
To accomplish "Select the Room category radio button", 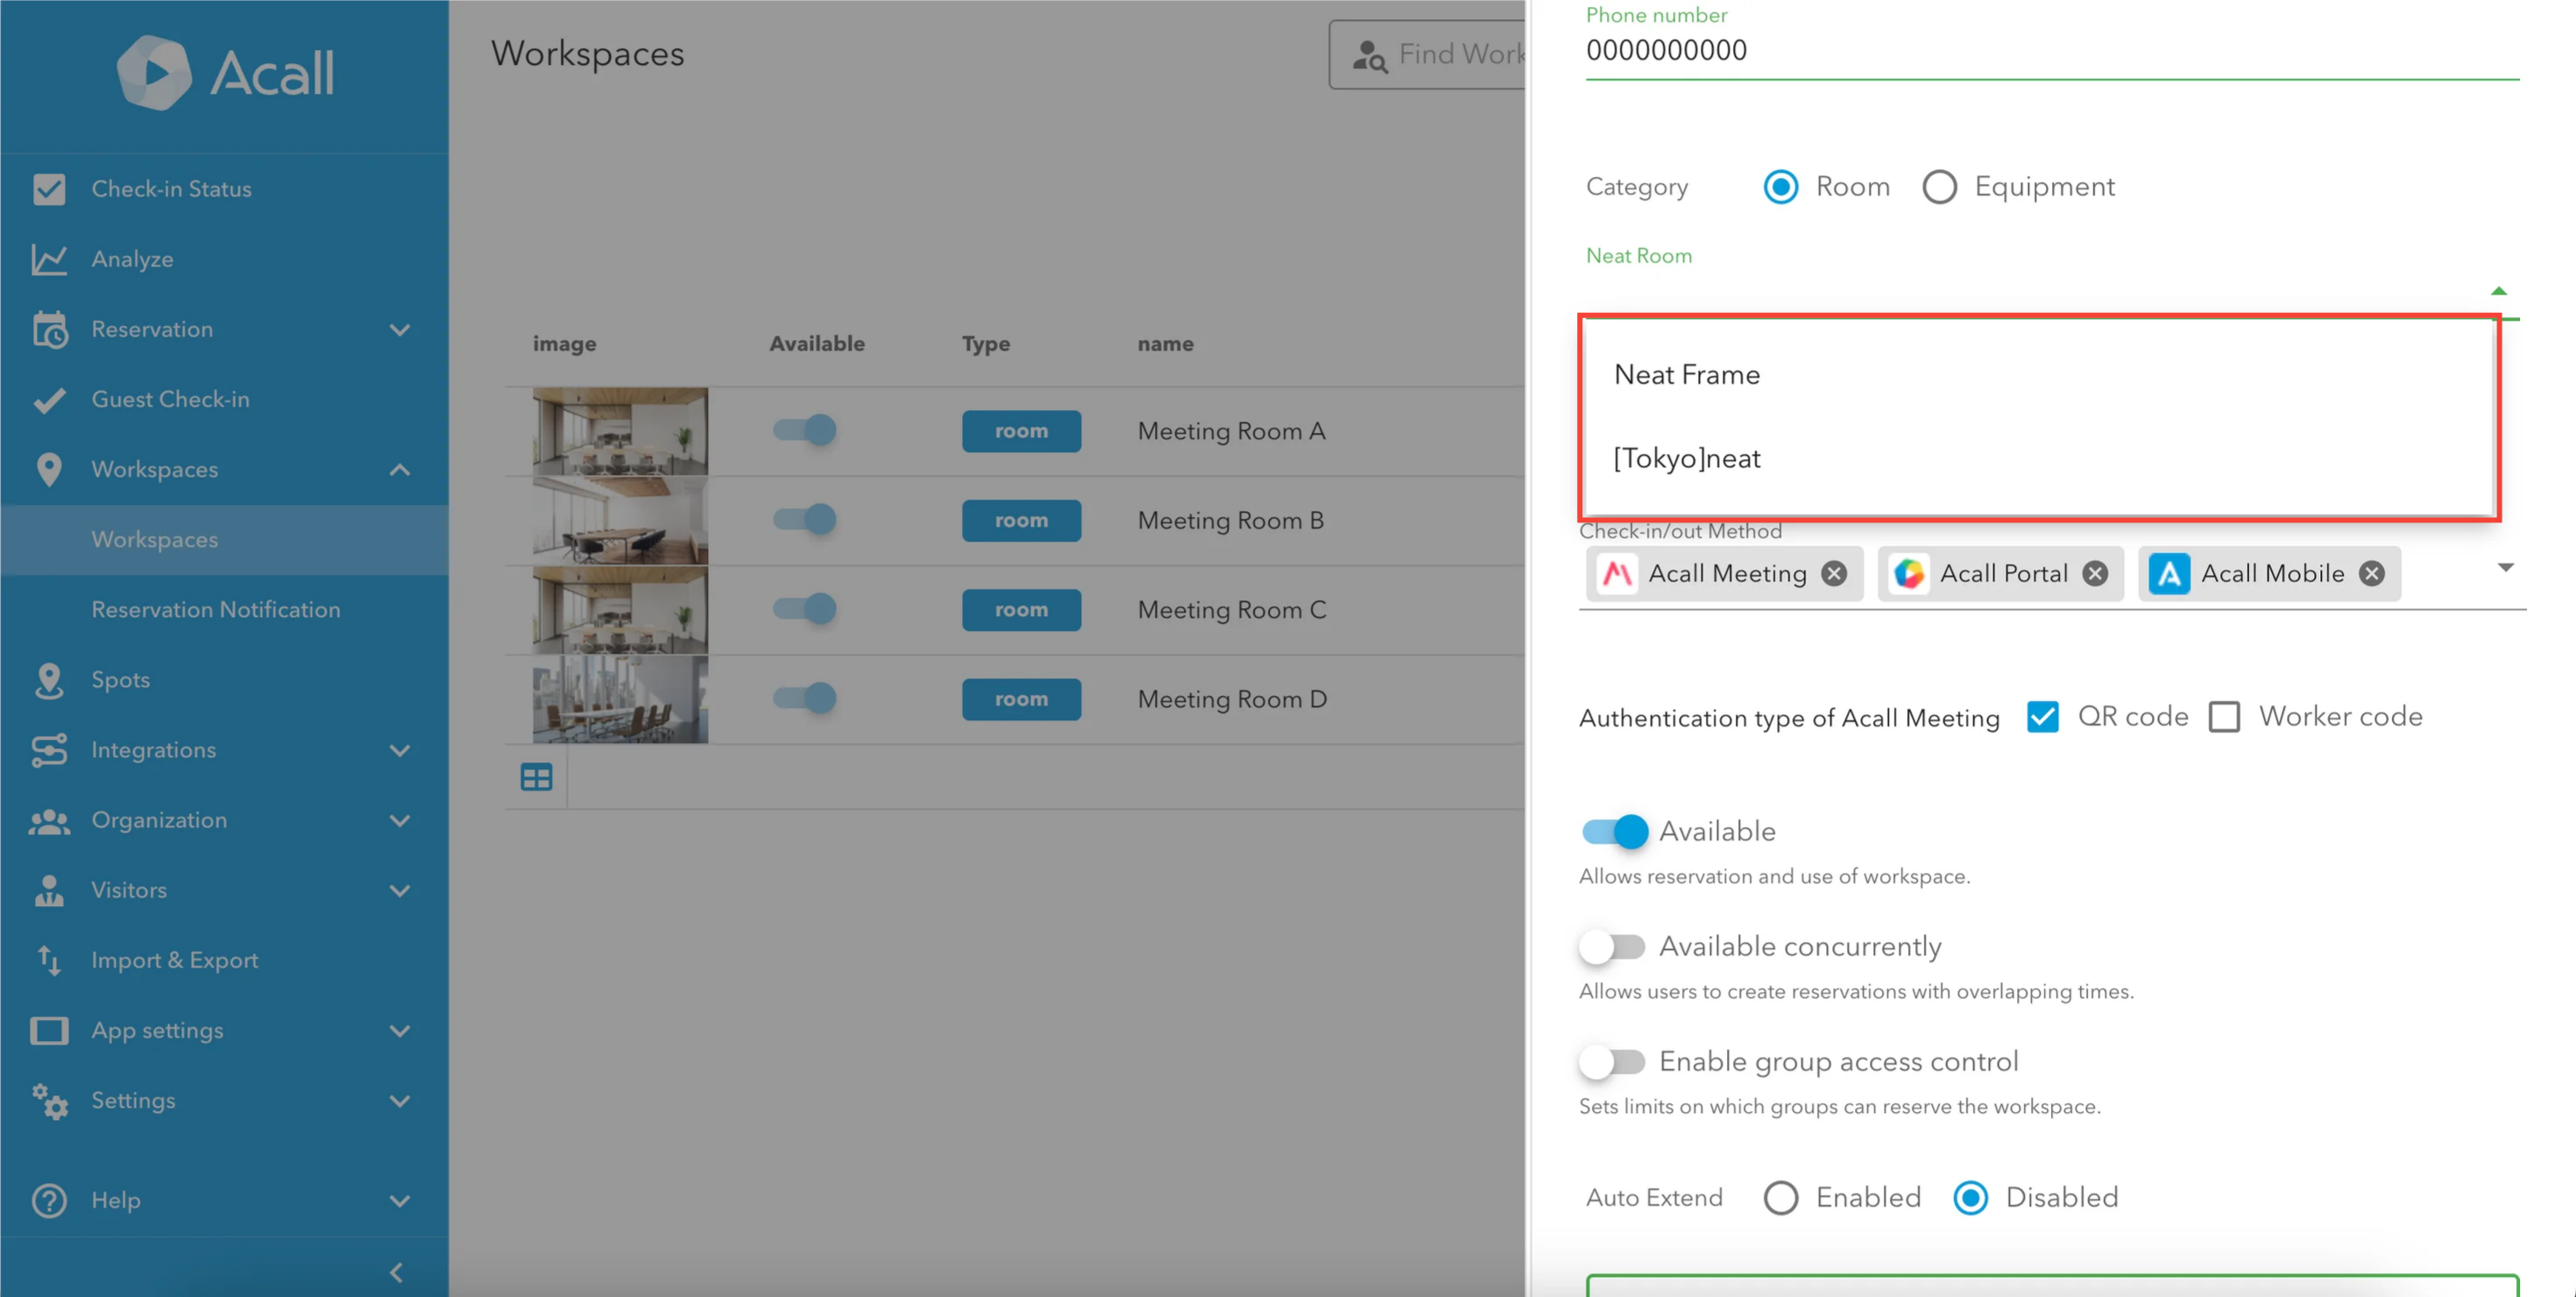I will (x=1781, y=187).
